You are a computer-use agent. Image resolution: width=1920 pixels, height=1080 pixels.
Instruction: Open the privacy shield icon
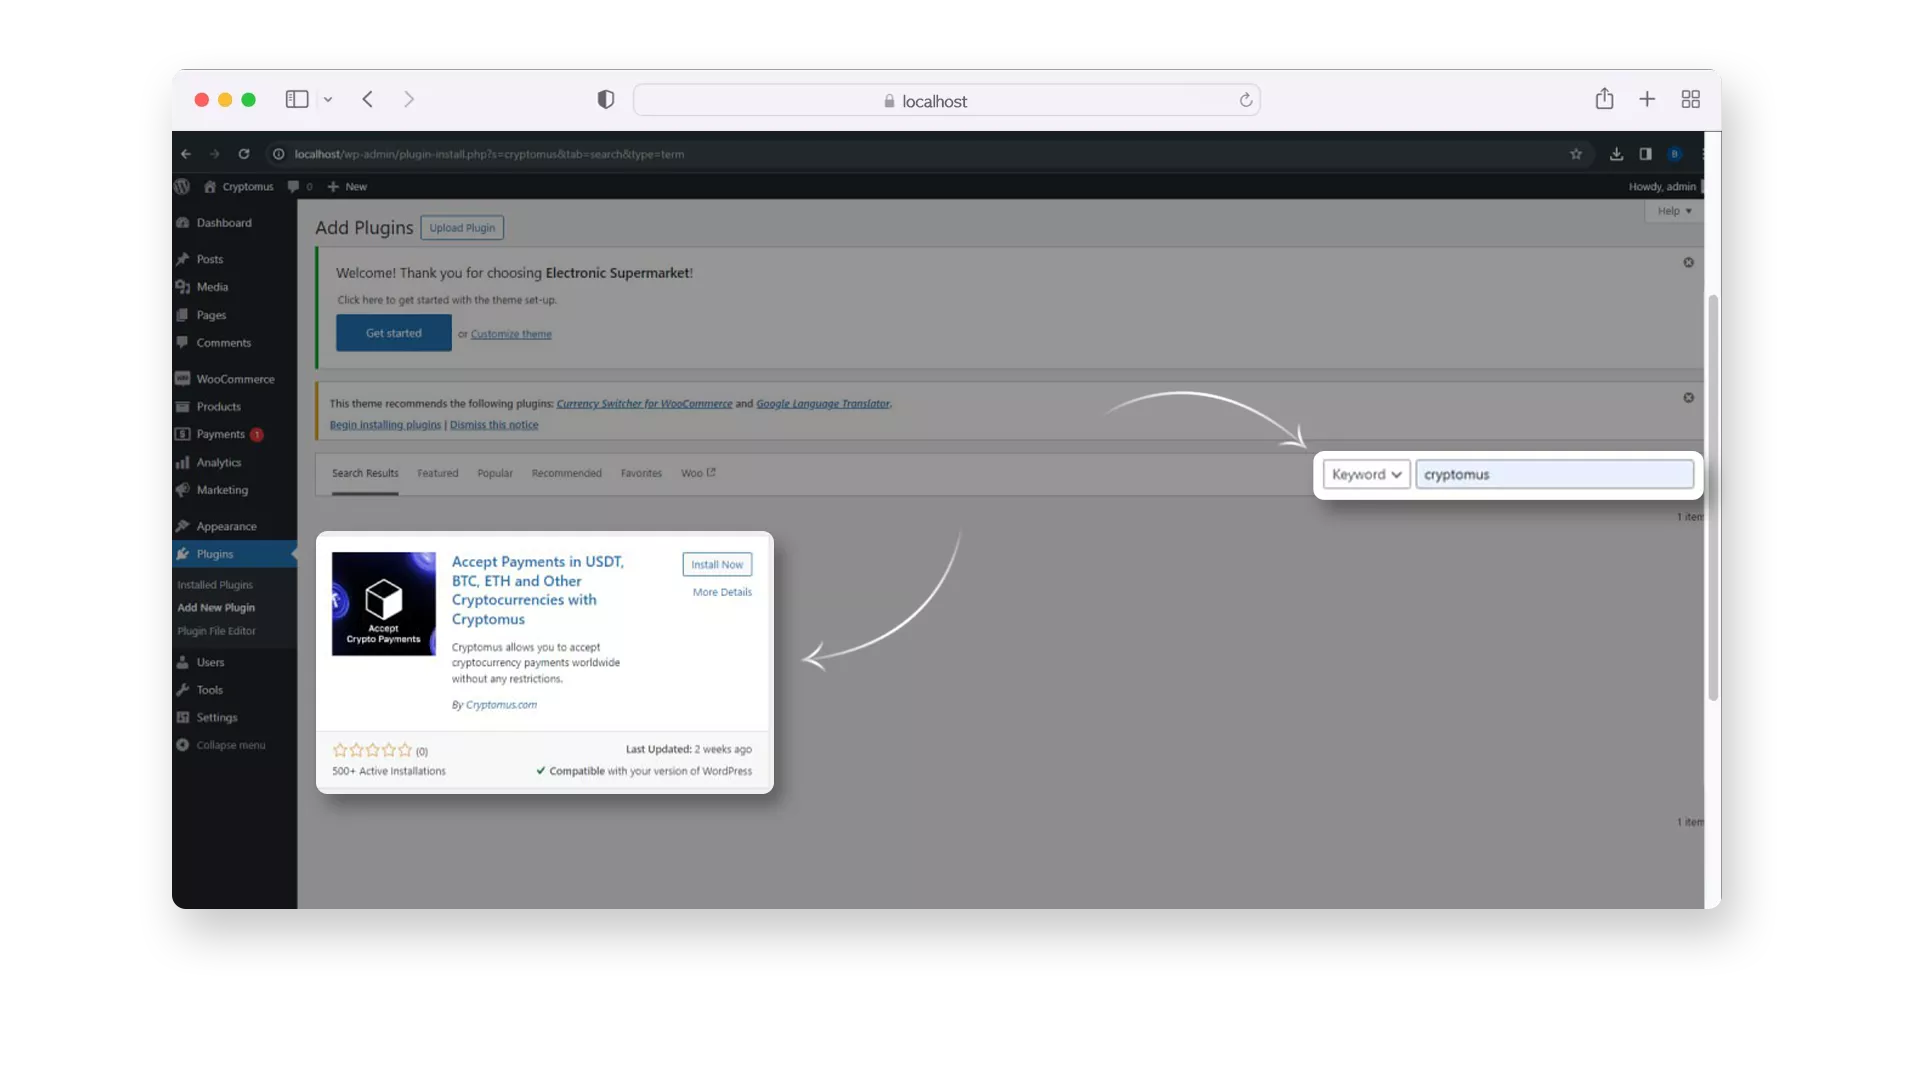606,99
